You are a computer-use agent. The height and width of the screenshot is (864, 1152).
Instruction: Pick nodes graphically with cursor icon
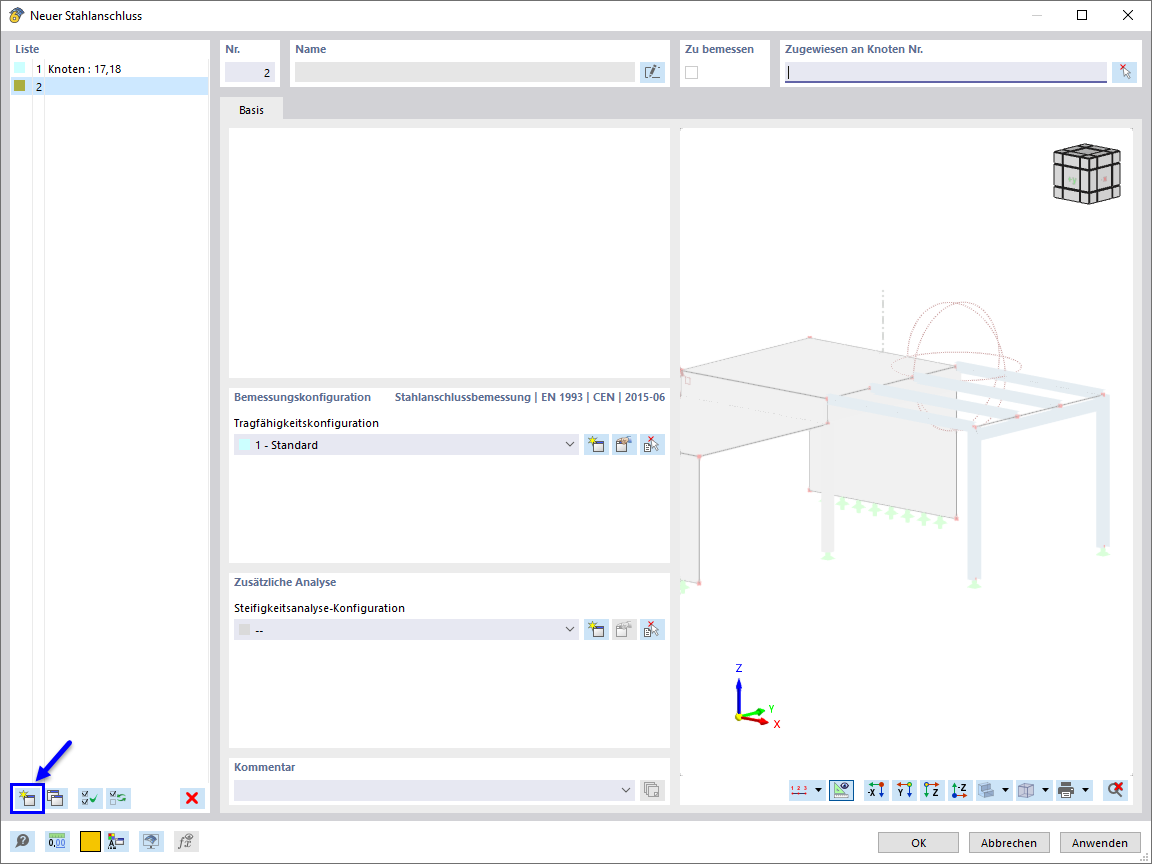pos(1124,72)
